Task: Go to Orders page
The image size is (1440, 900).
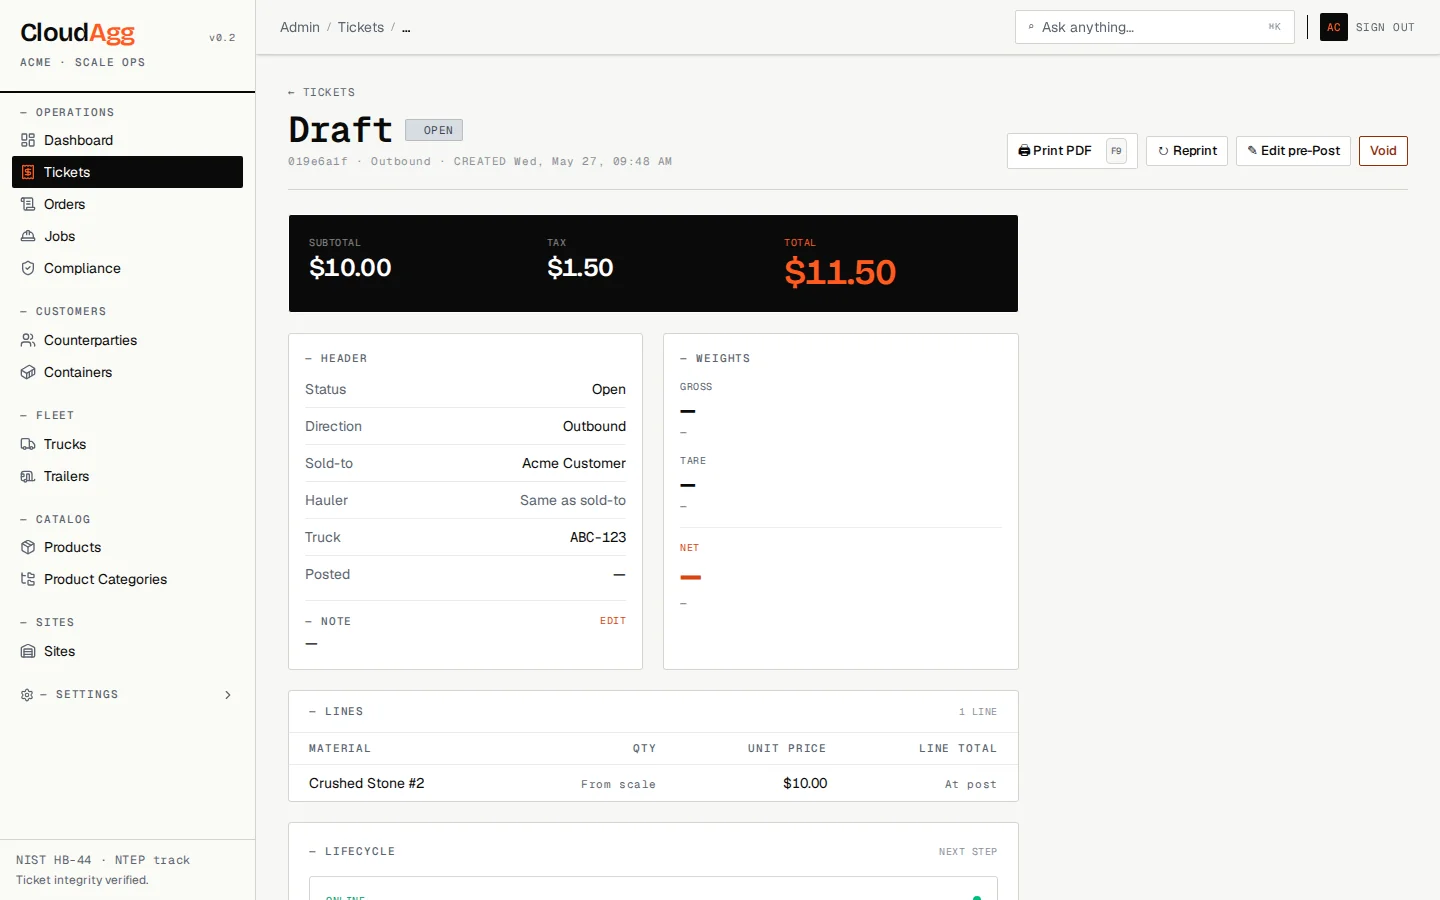Action: tap(127, 204)
